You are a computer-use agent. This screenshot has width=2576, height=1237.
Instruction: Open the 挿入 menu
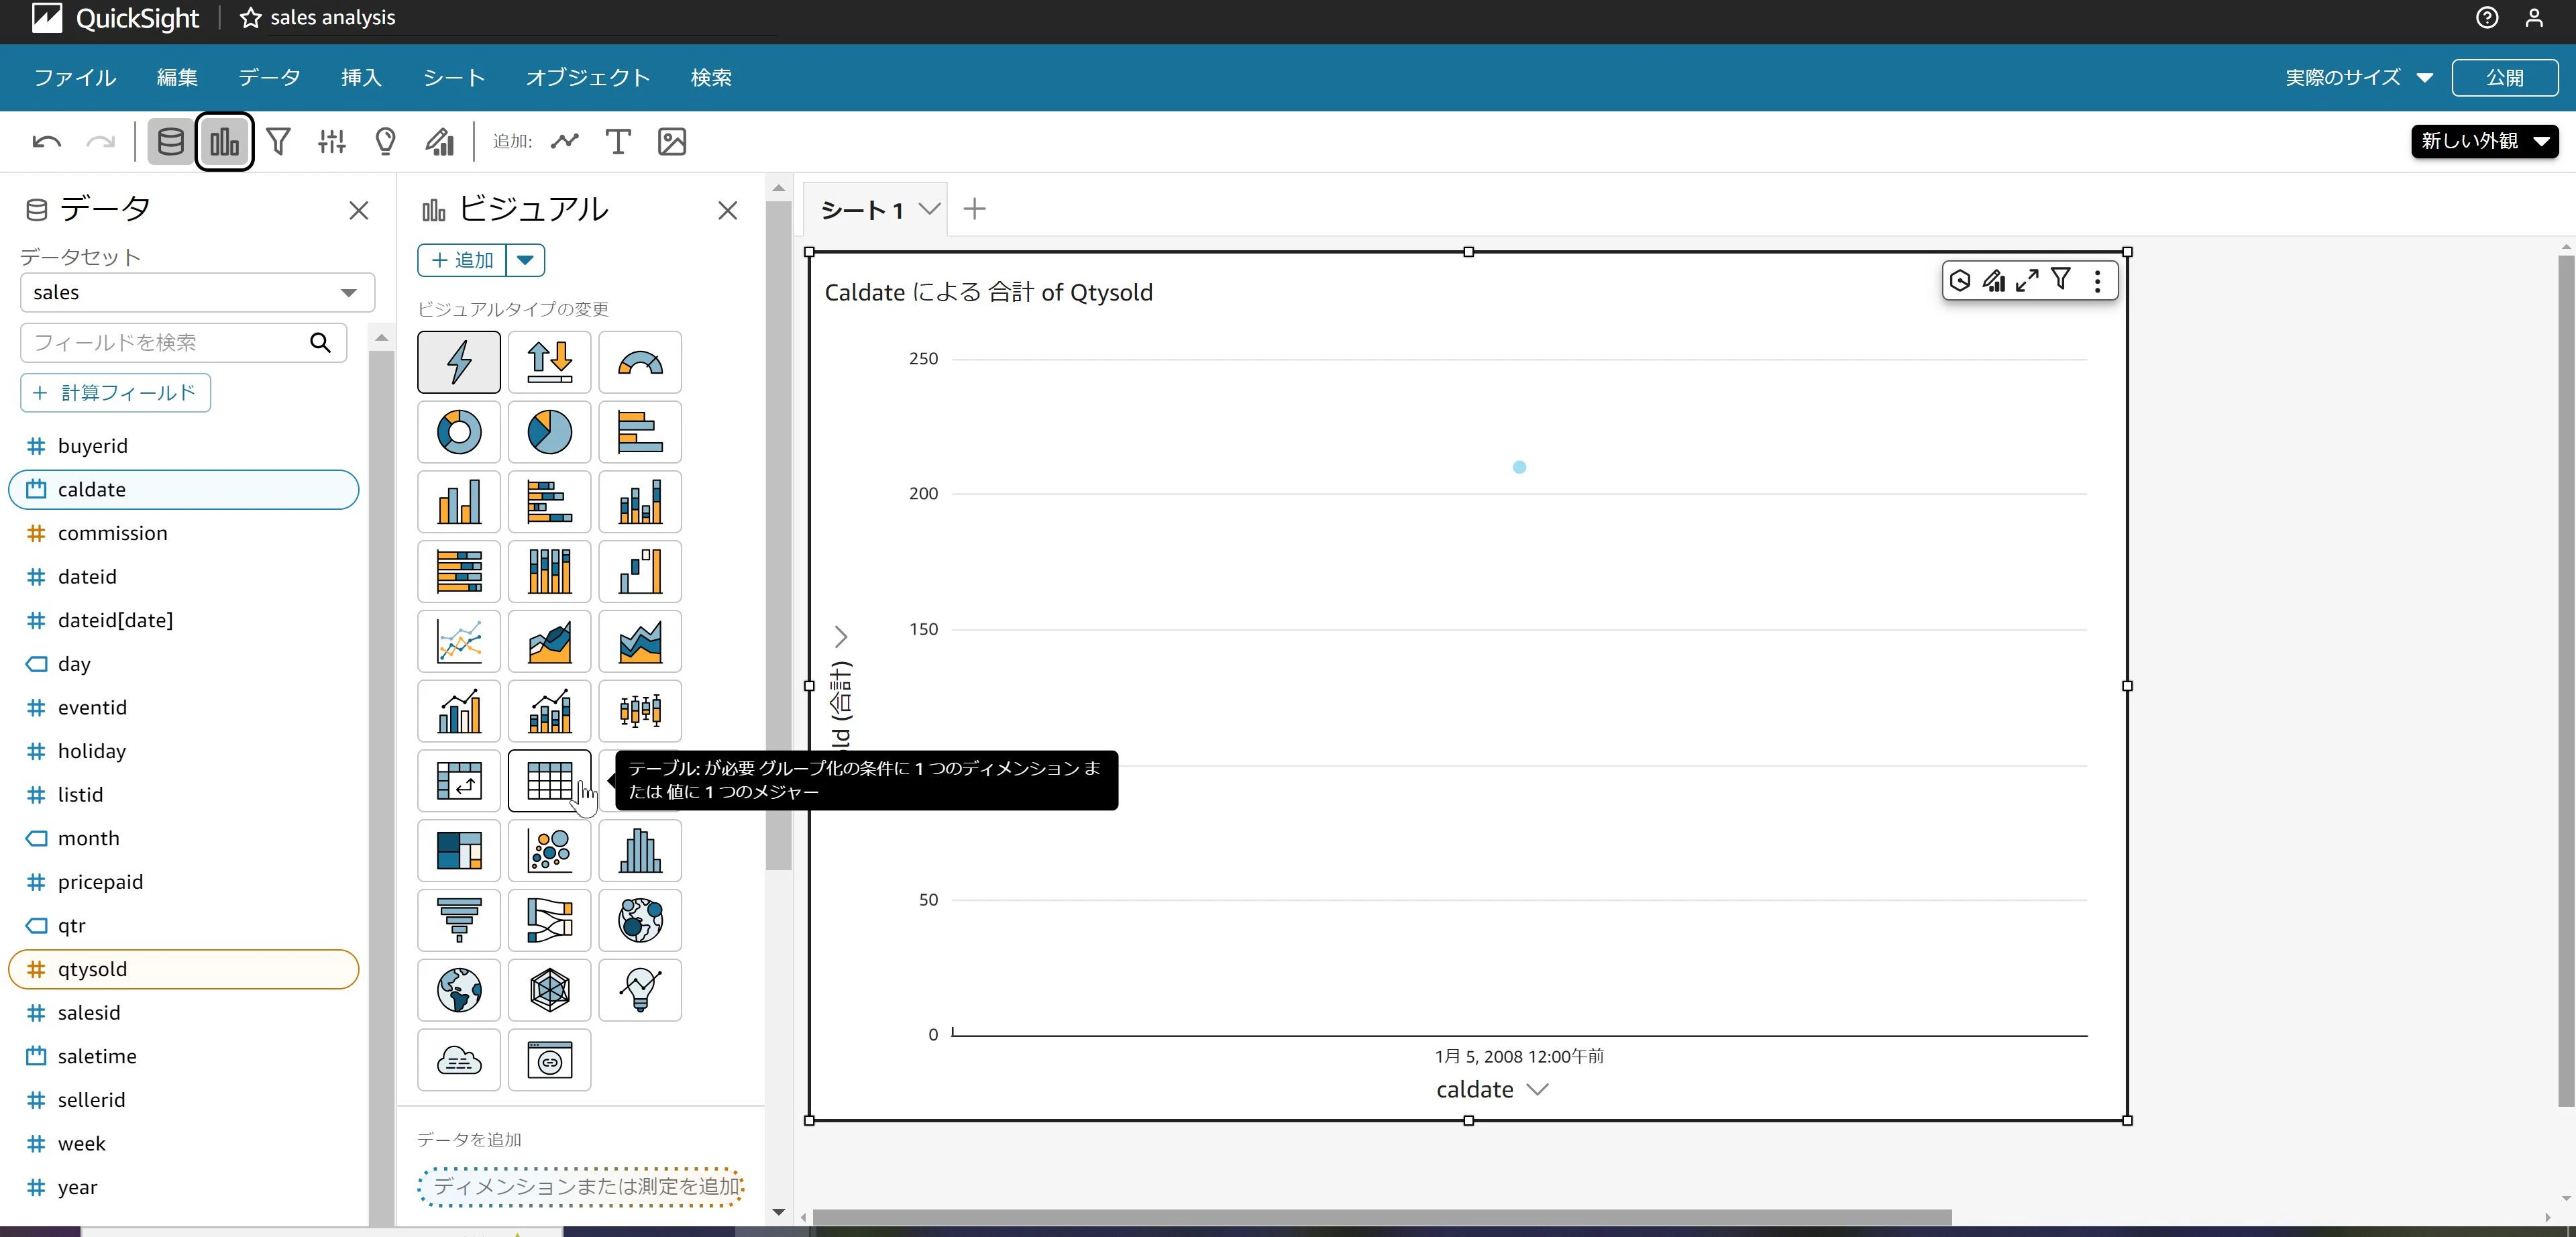361,78
